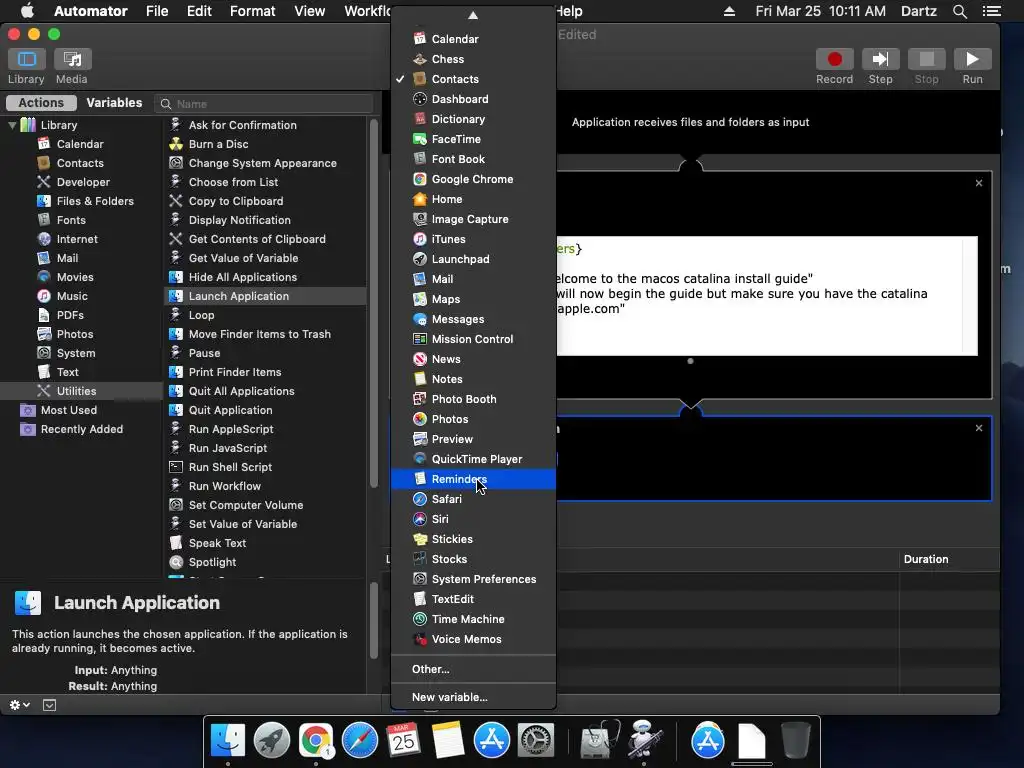Focus the Name search field
This screenshot has height=768, width=1024.
click(x=264, y=104)
